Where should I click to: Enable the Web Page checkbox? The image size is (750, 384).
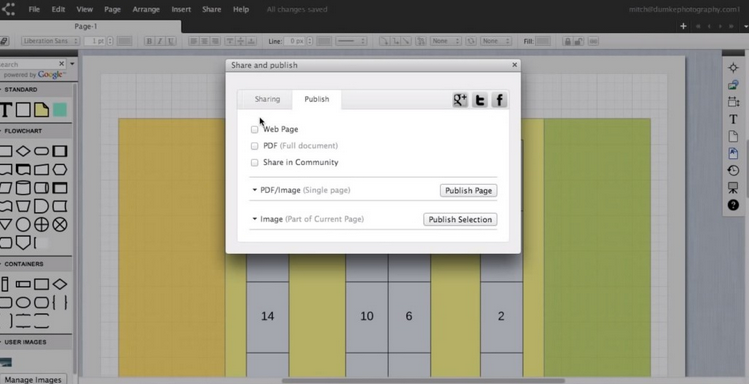tap(254, 130)
